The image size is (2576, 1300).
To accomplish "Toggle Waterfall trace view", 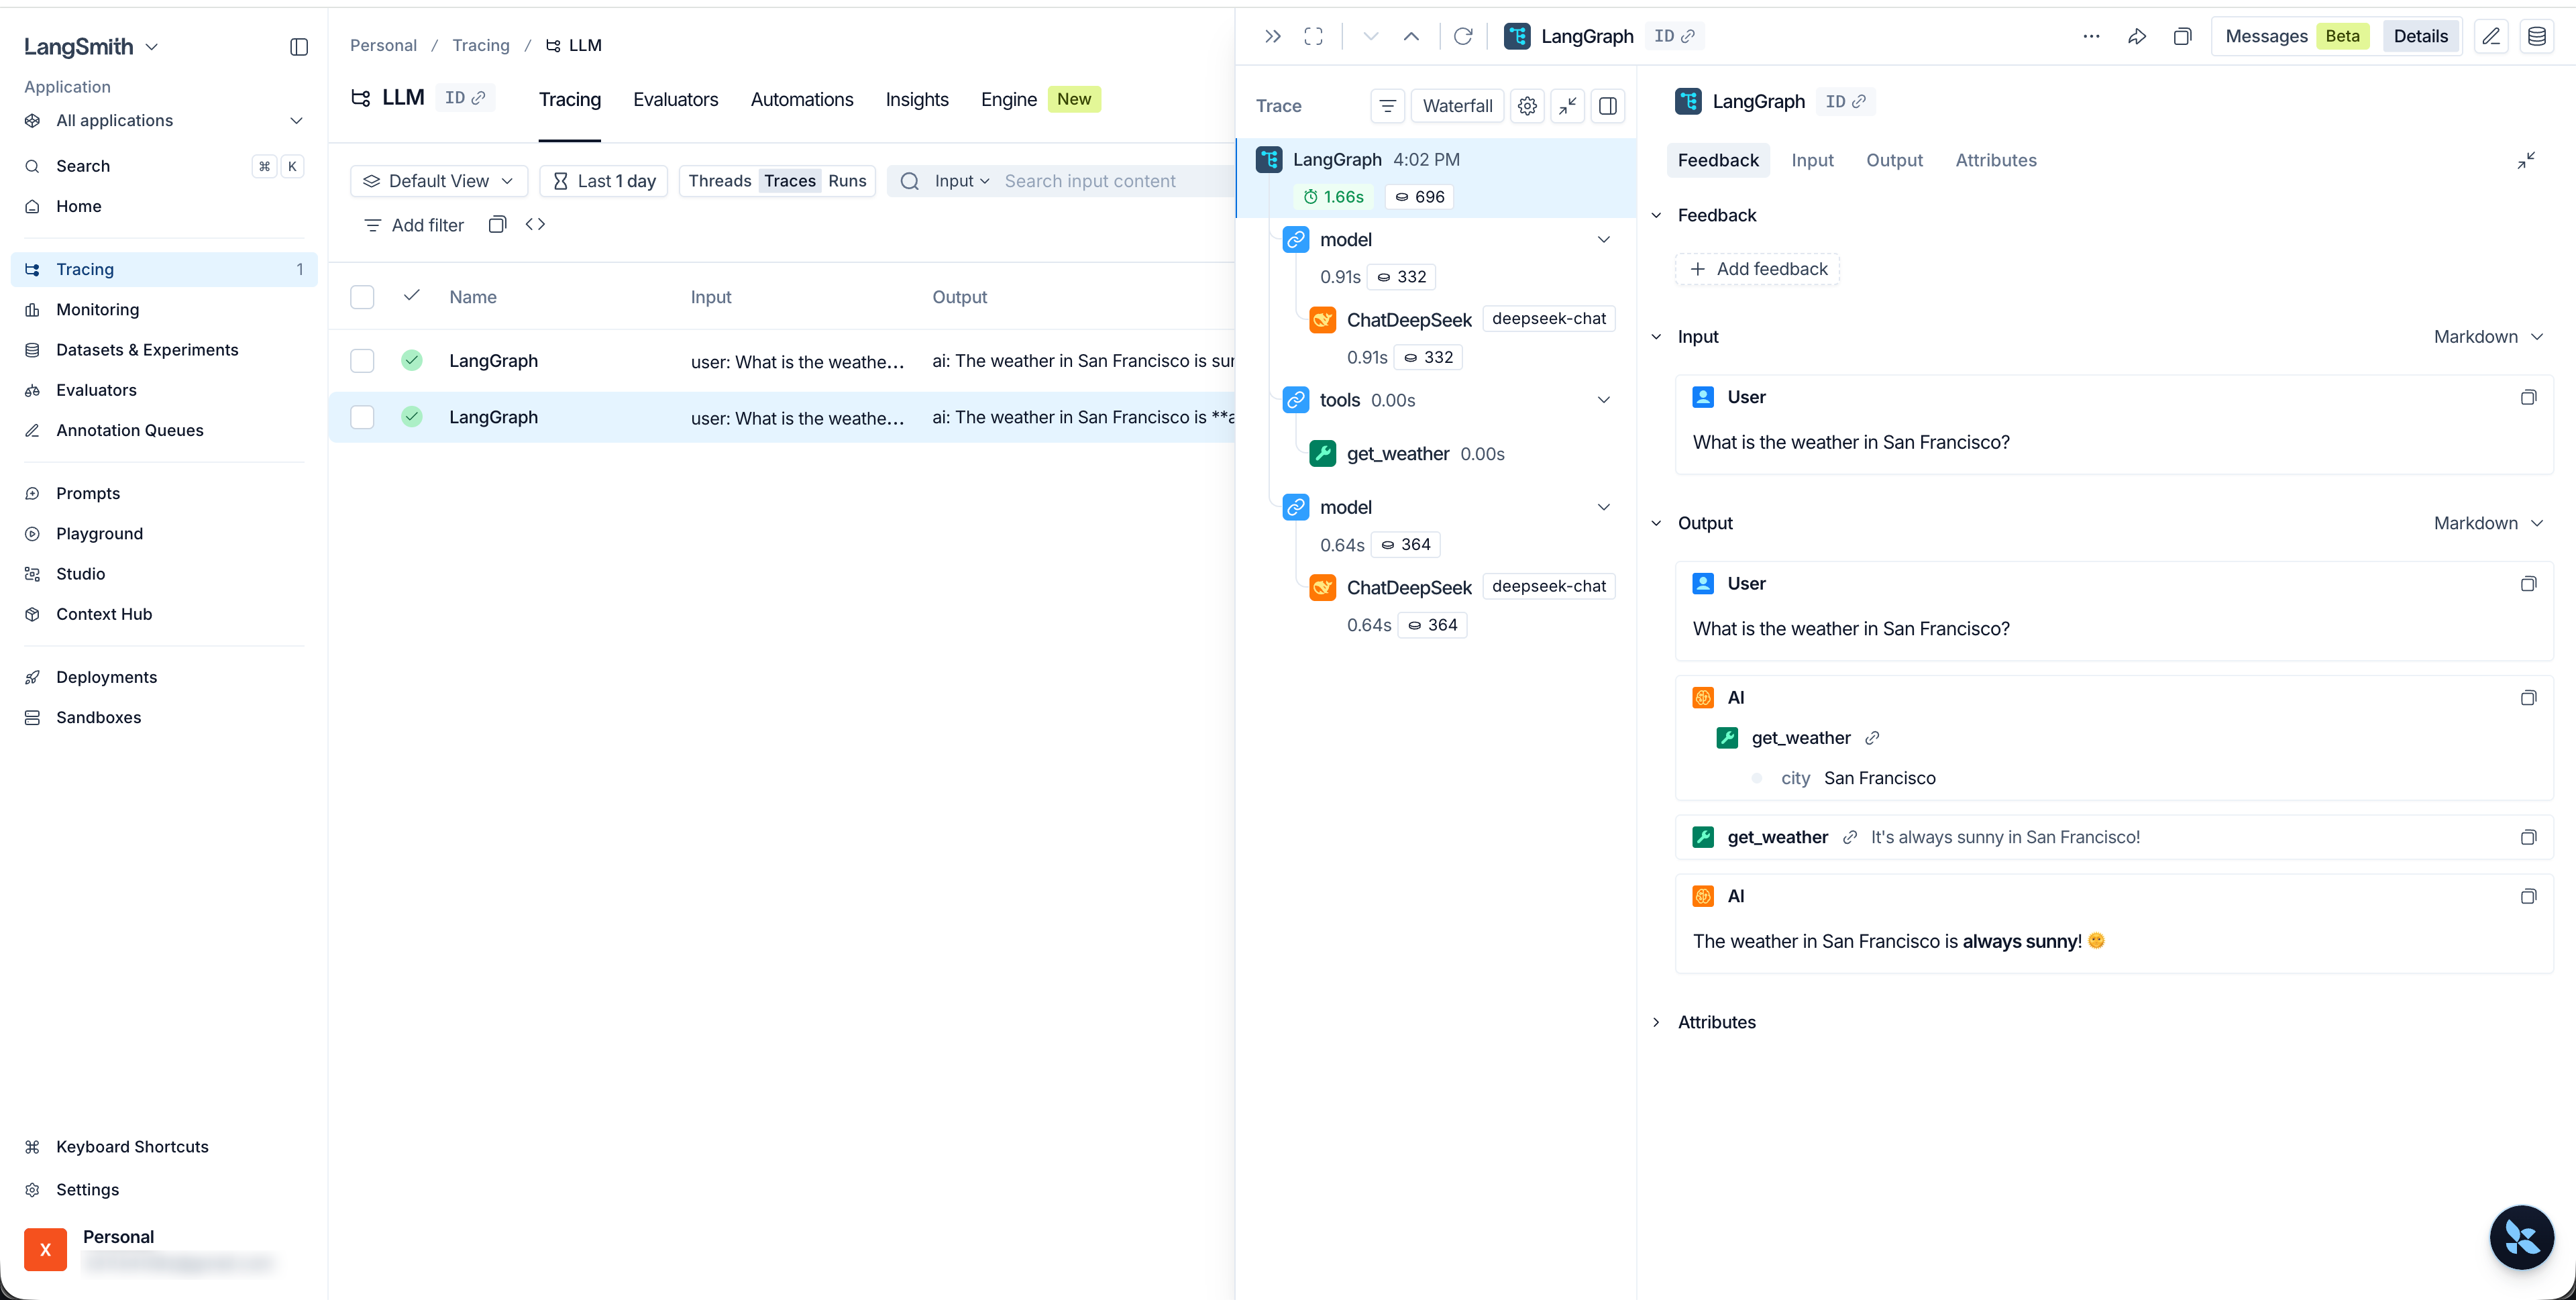I will pos(1457,106).
